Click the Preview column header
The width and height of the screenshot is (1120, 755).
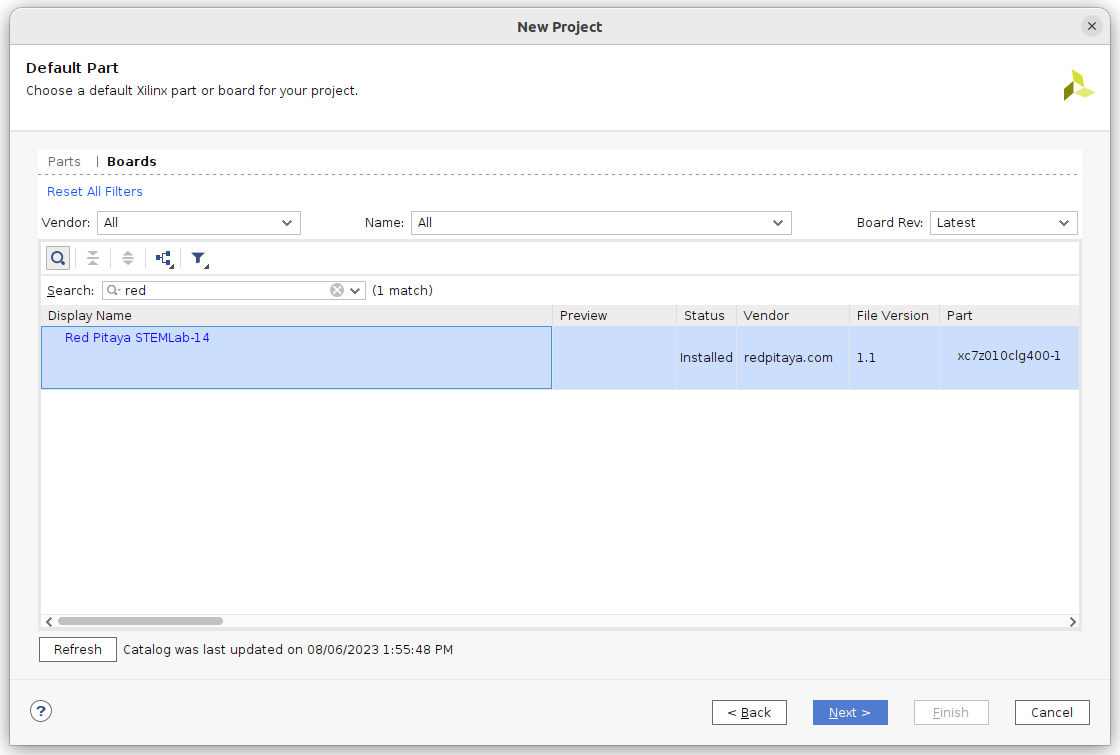point(614,316)
